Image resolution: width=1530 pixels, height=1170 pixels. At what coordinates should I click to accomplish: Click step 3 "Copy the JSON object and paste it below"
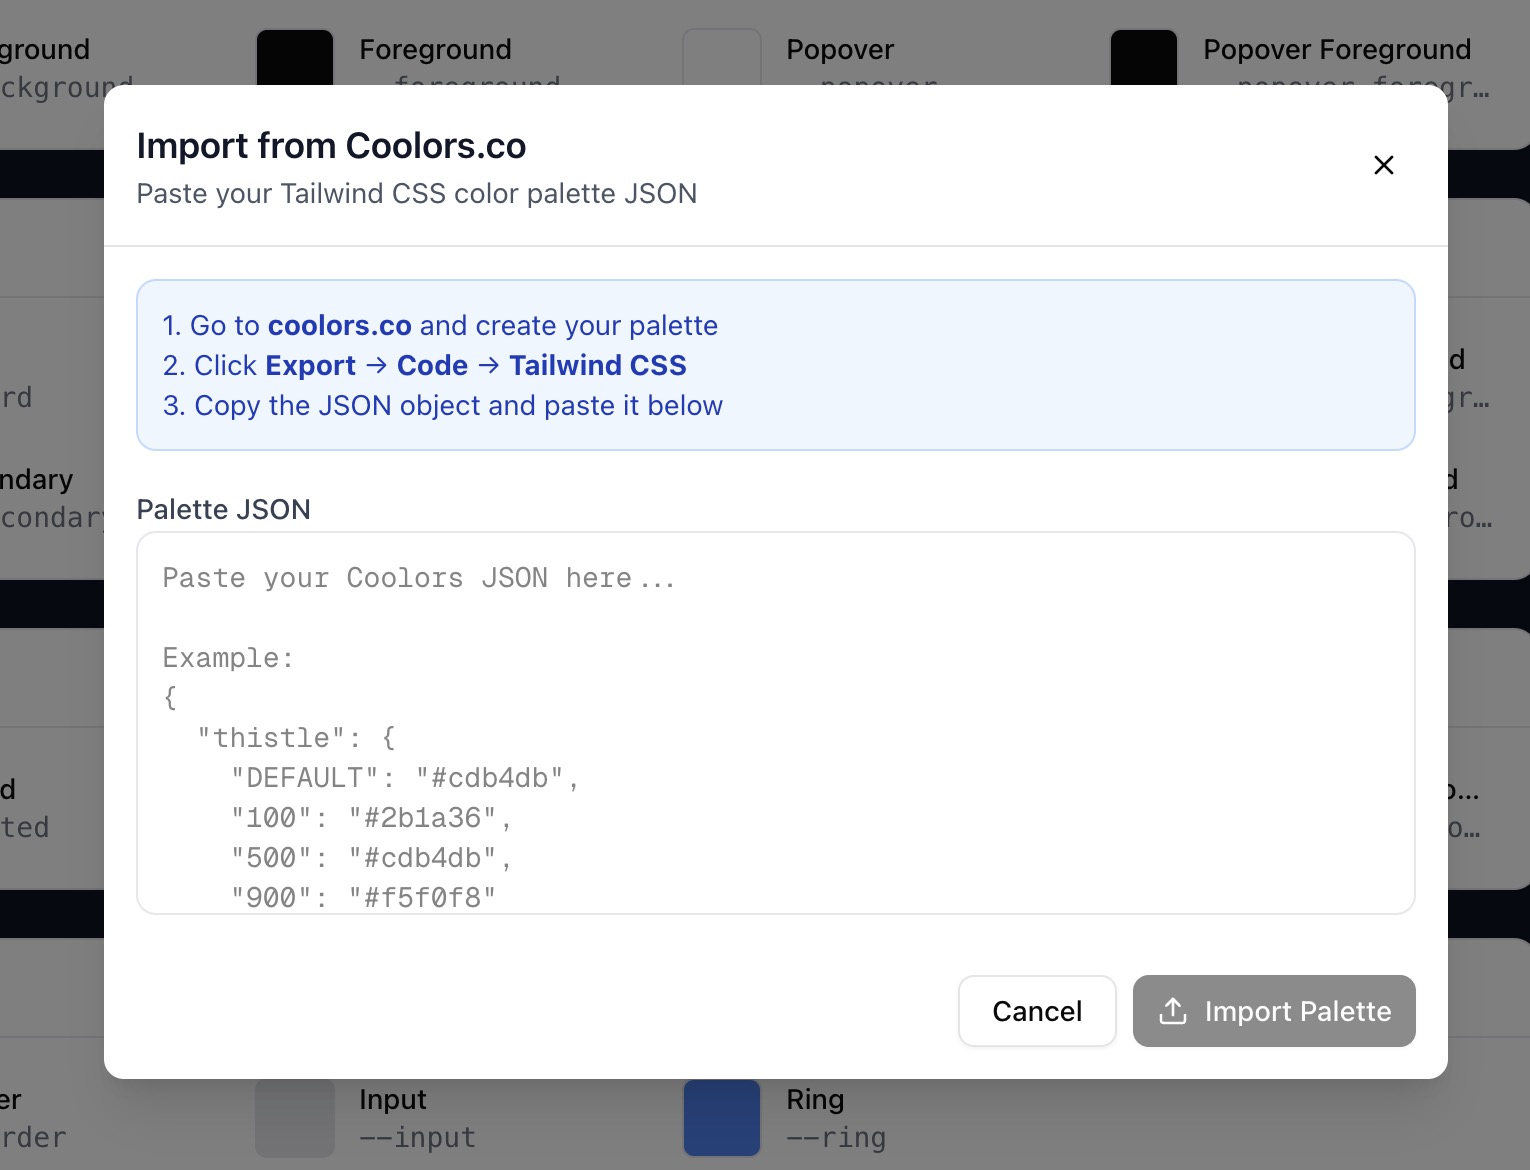[x=443, y=406]
